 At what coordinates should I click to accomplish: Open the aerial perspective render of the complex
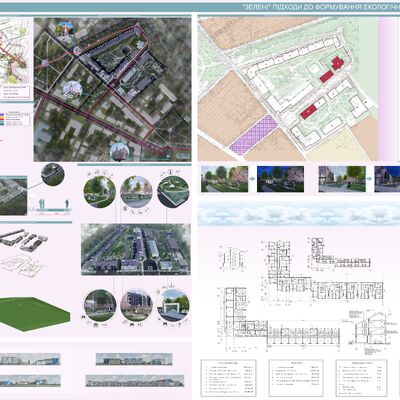[136, 249]
